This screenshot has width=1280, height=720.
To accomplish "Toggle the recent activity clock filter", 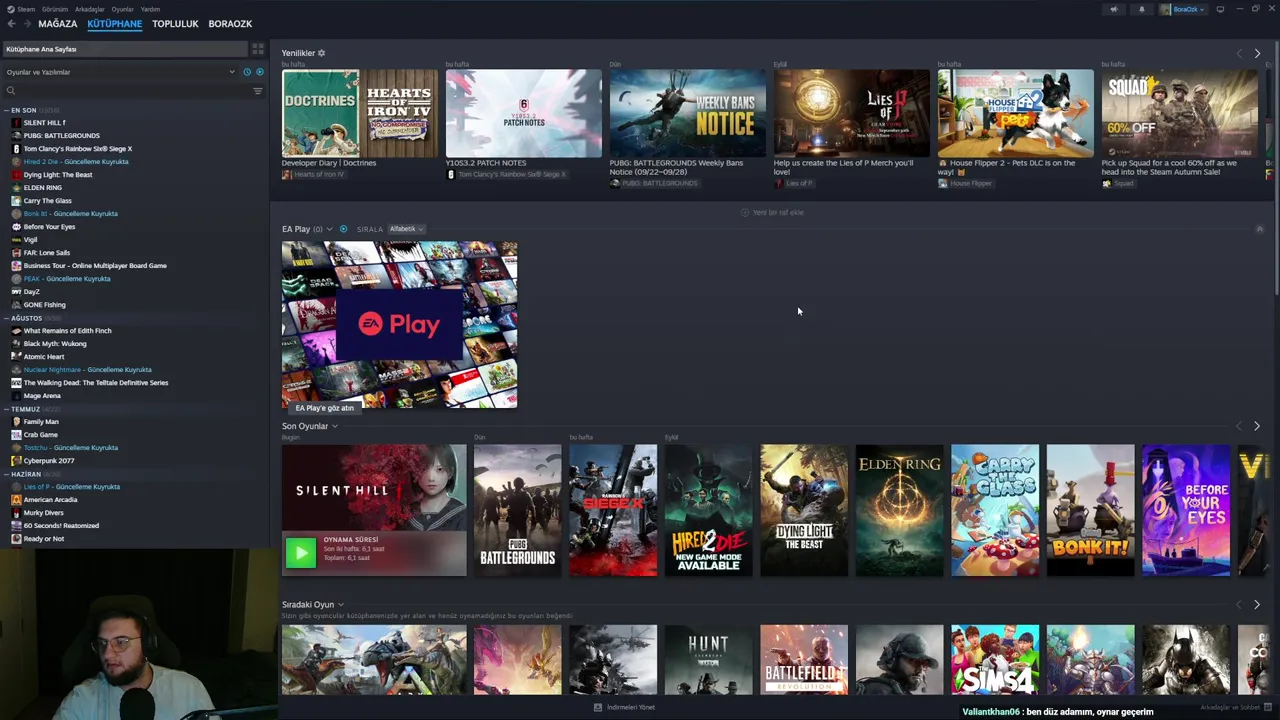I will point(247,72).
